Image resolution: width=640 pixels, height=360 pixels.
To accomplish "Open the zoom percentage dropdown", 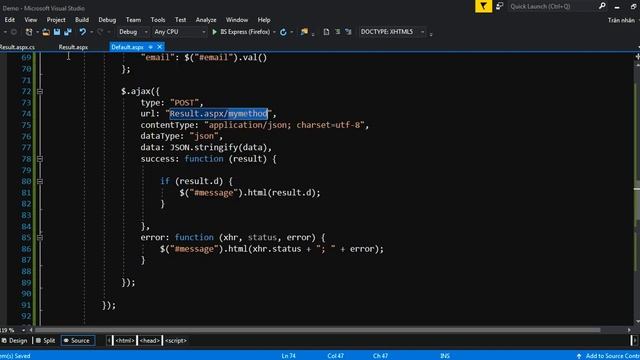I will point(23,330).
